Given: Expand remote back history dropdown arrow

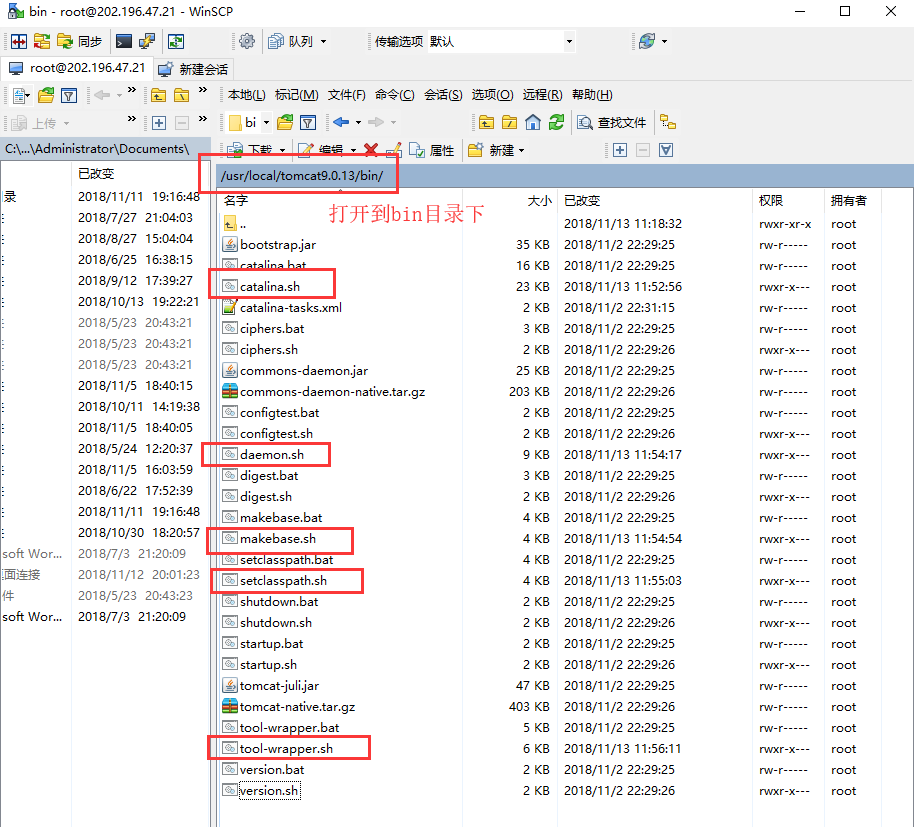Looking at the screenshot, I should (x=358, y=122).
